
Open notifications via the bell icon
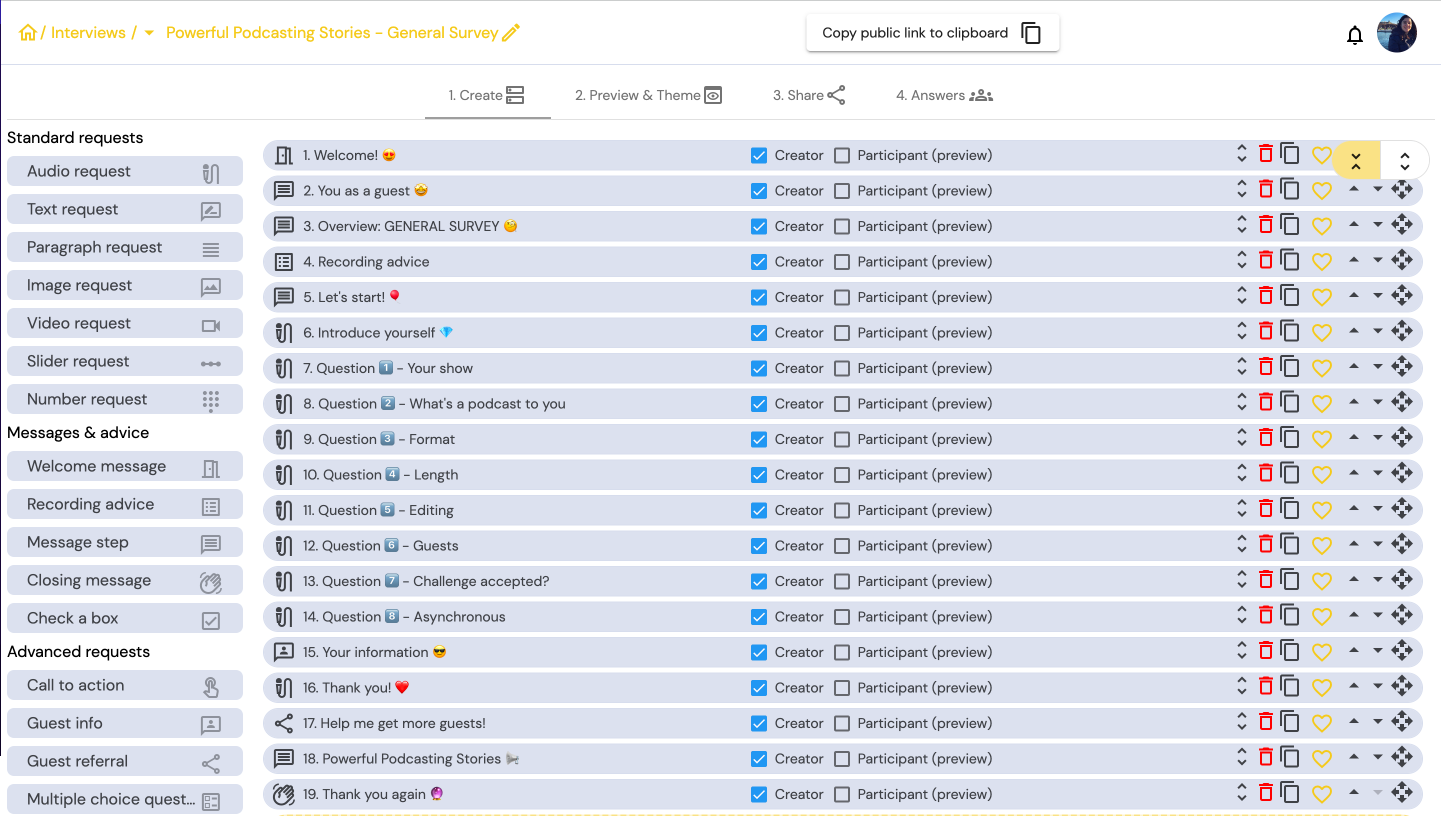(1355, 33)
